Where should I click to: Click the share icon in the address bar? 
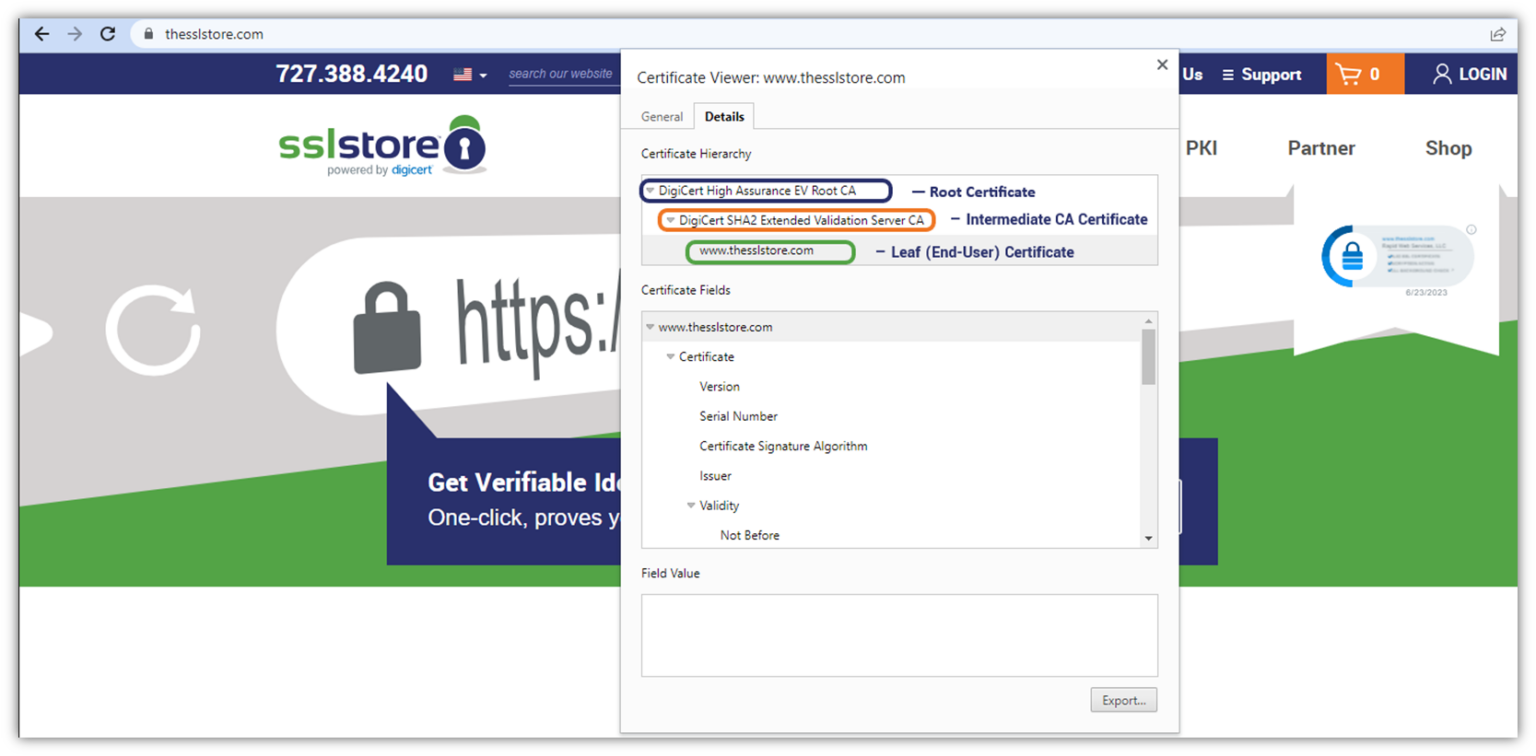(1499, 33)
